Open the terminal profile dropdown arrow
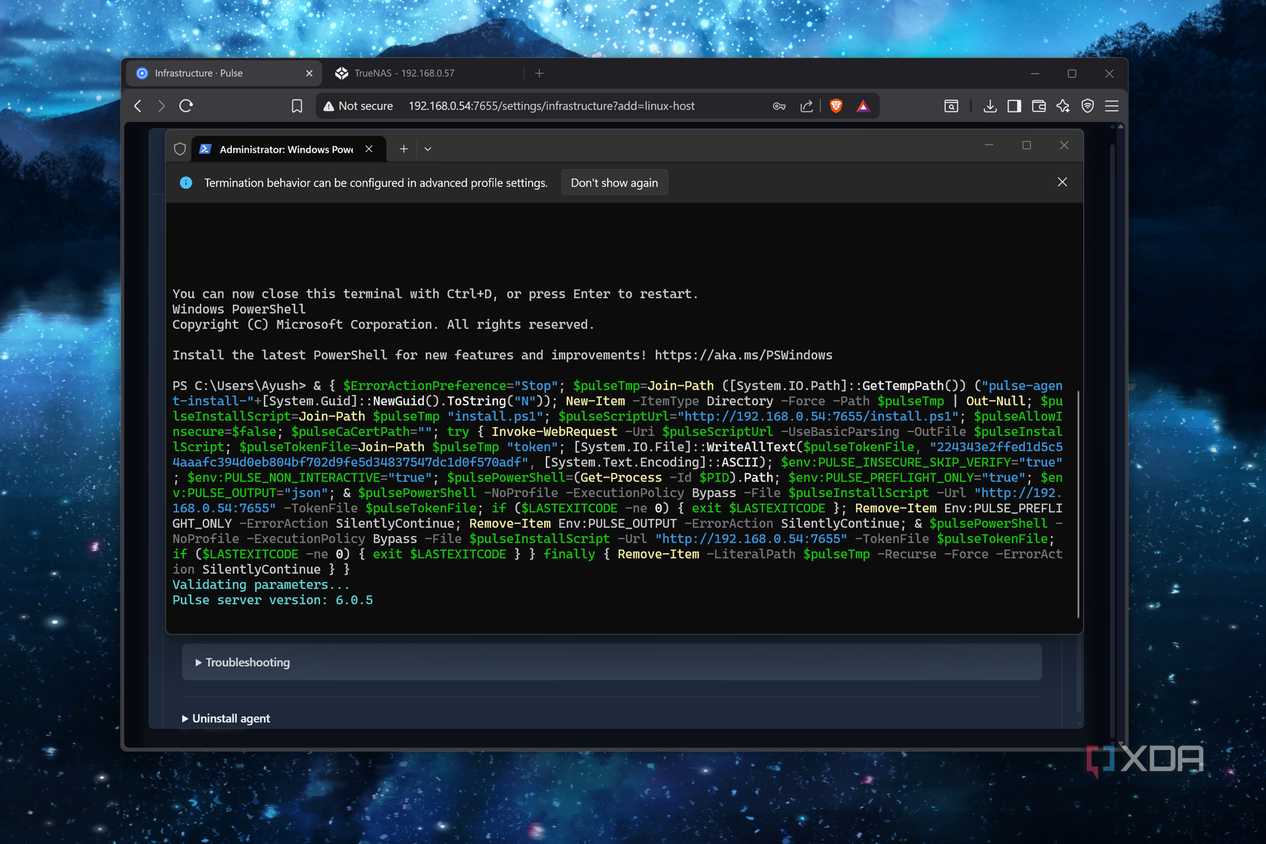The height and width of the screenshot is (844, 1266). (428, 149)
